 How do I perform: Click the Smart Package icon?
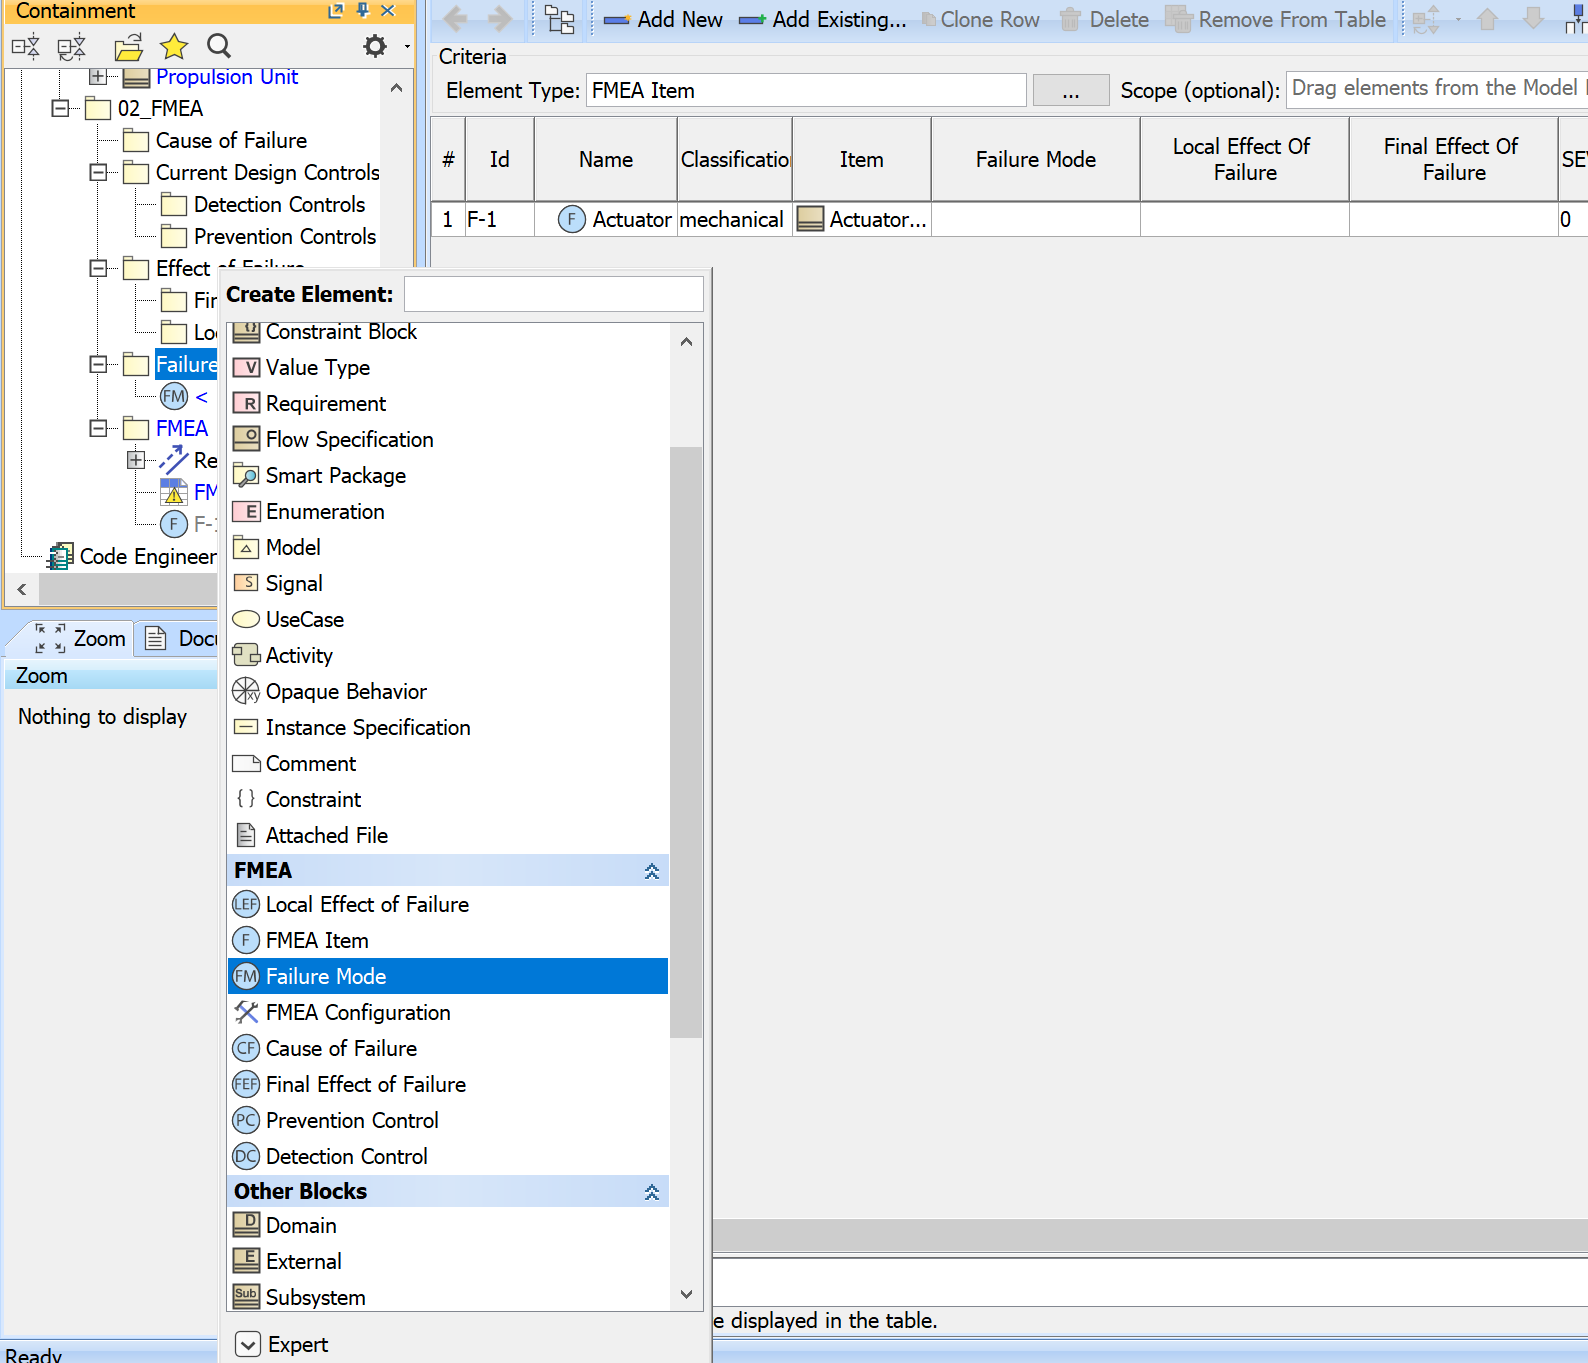[246, 475]
